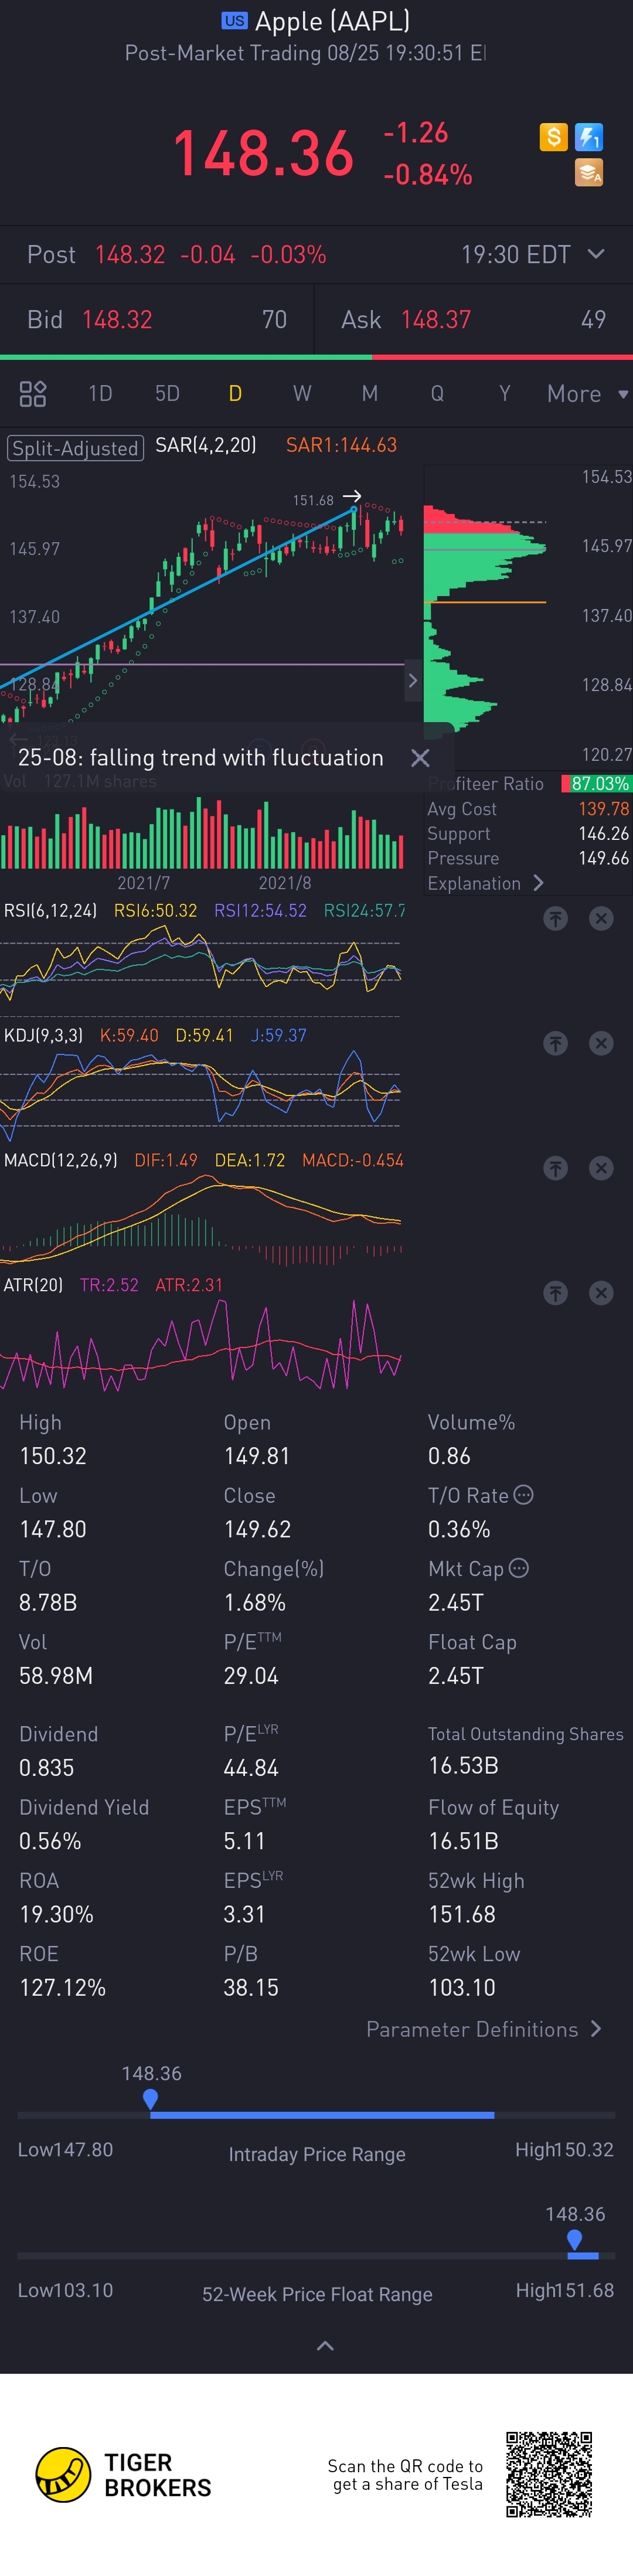The width and height of the screenshot is (633, 2576).
Task: Tap the Tesla share QR code
Action: [549, 2474]
